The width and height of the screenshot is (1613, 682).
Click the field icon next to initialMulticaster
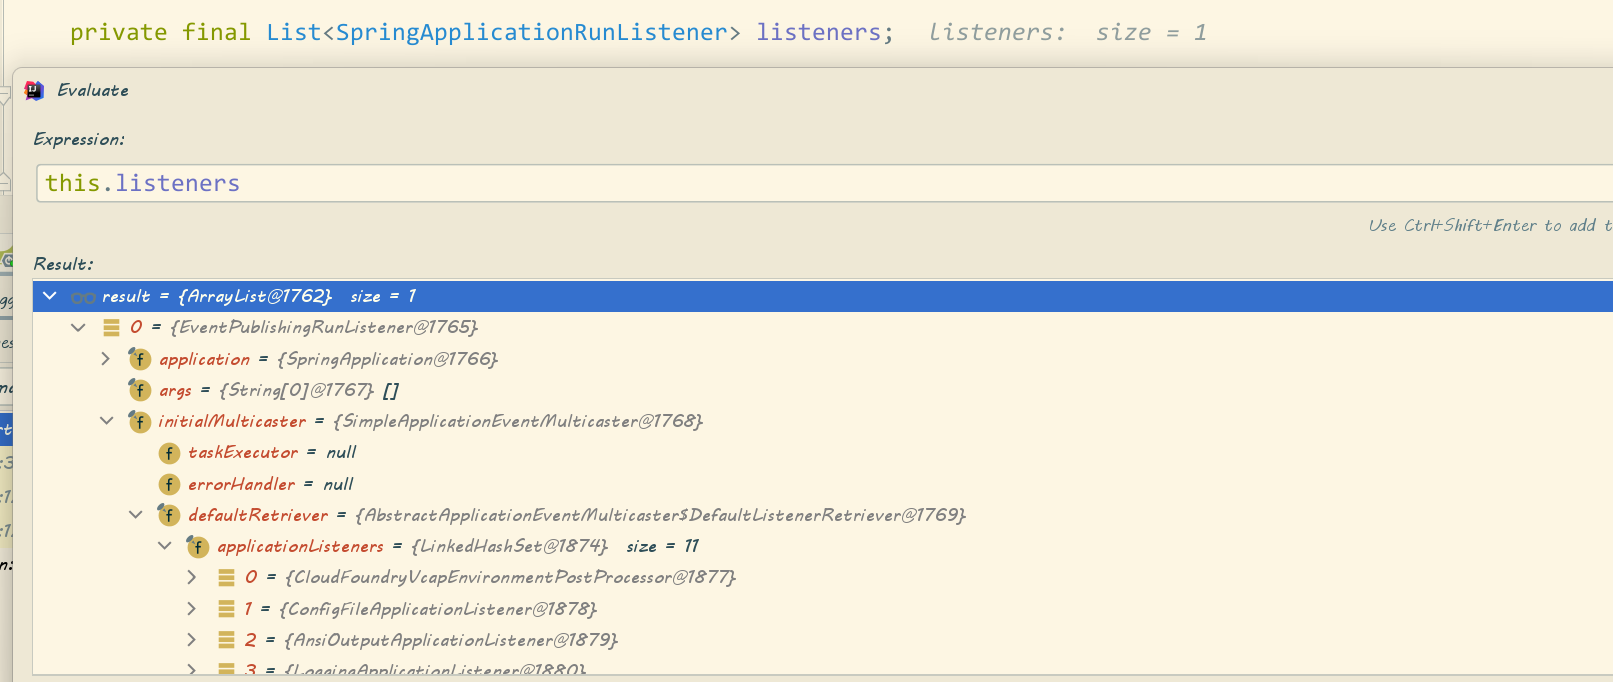140,421
